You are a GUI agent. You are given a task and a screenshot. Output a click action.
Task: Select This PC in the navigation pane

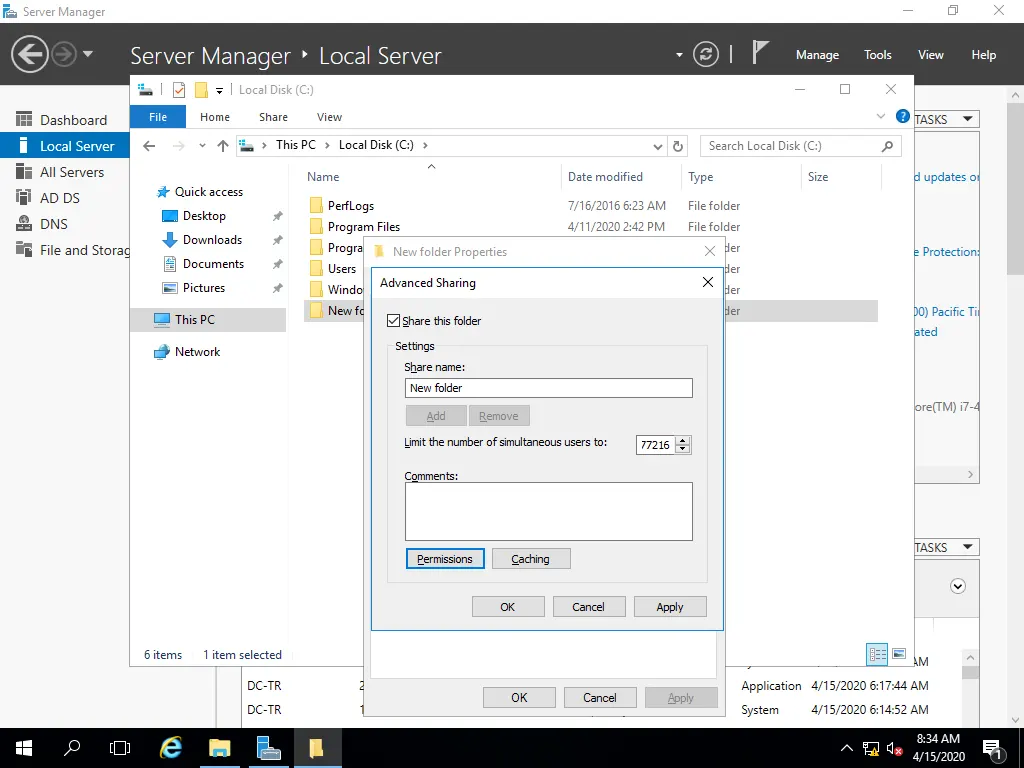tap(194, 320)
